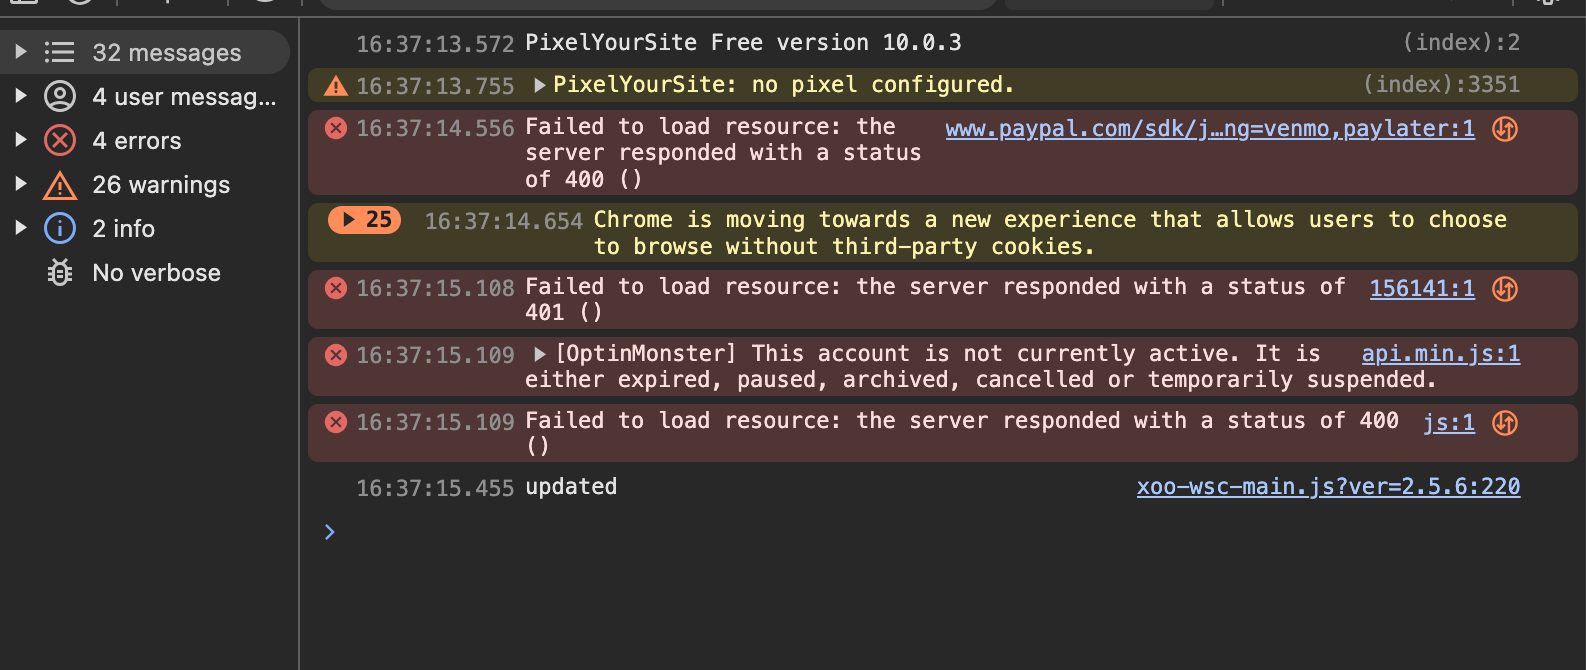Click network request icon on paypal 400 error
Image resolution: width=1586 pixels, height=670 pixels.
[x=1505, y=129]
